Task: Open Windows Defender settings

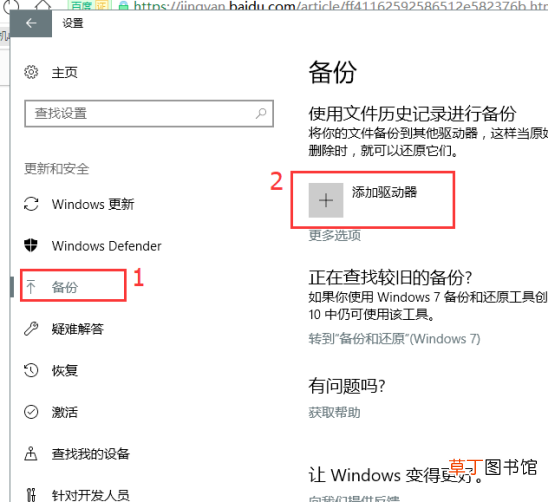Action: [107, 246]
